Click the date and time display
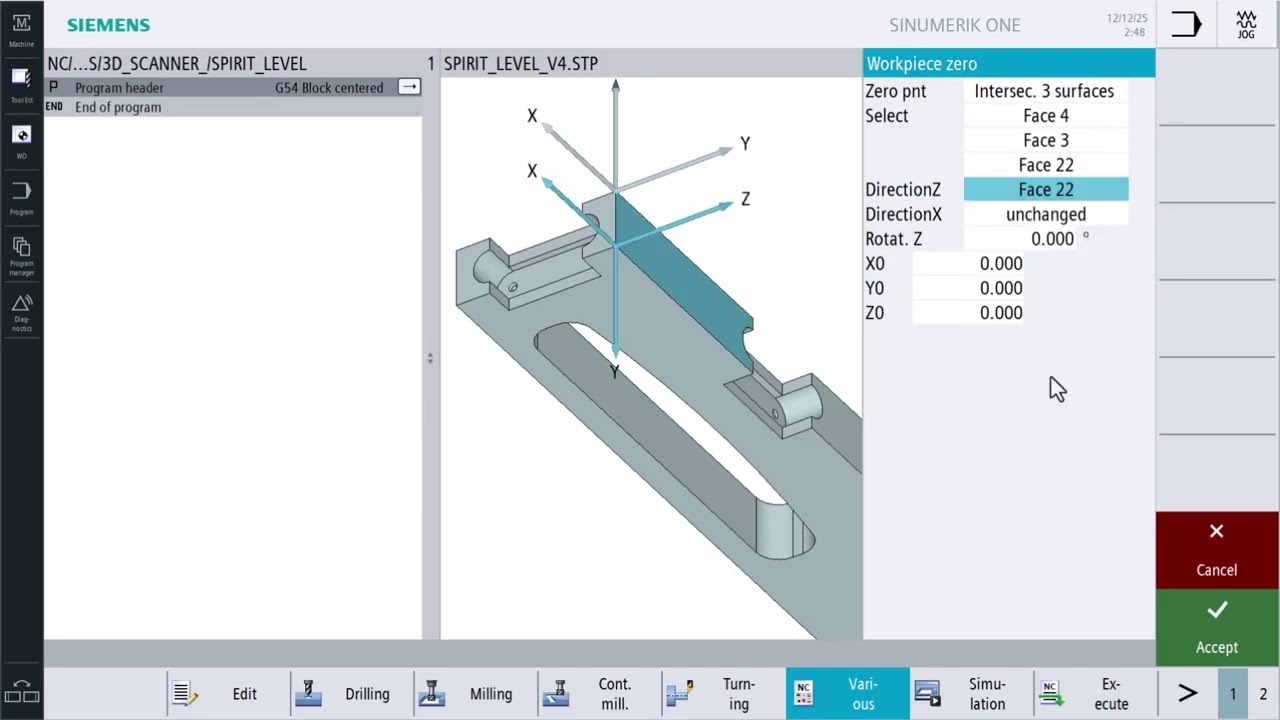Image resolution: width=1280 pixels, height=720 pixels. pyautogui.click(x=1127, y=25)
